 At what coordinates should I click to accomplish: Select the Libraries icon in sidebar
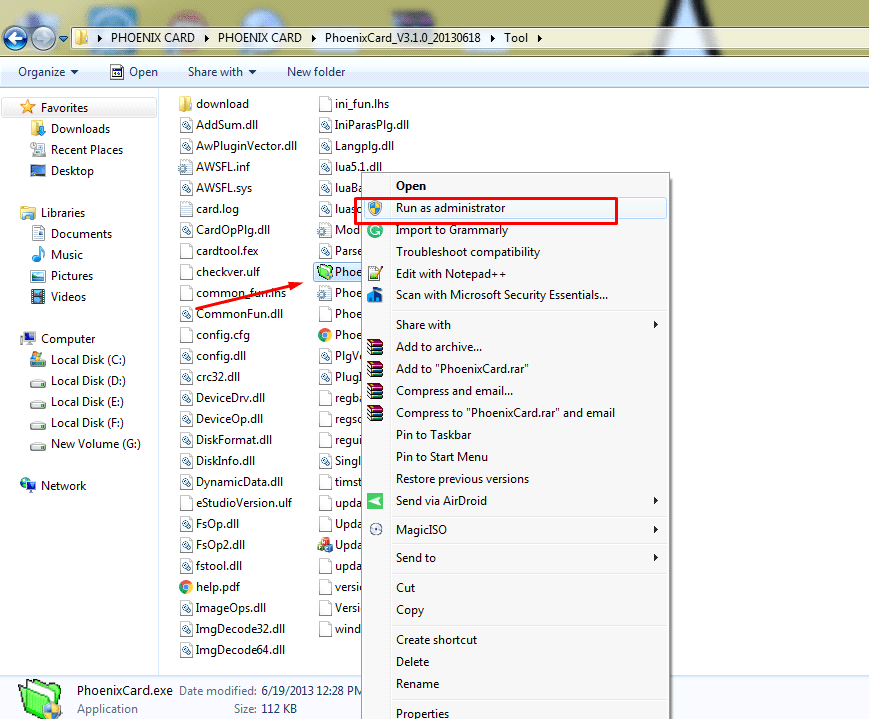tap(28, 213)
